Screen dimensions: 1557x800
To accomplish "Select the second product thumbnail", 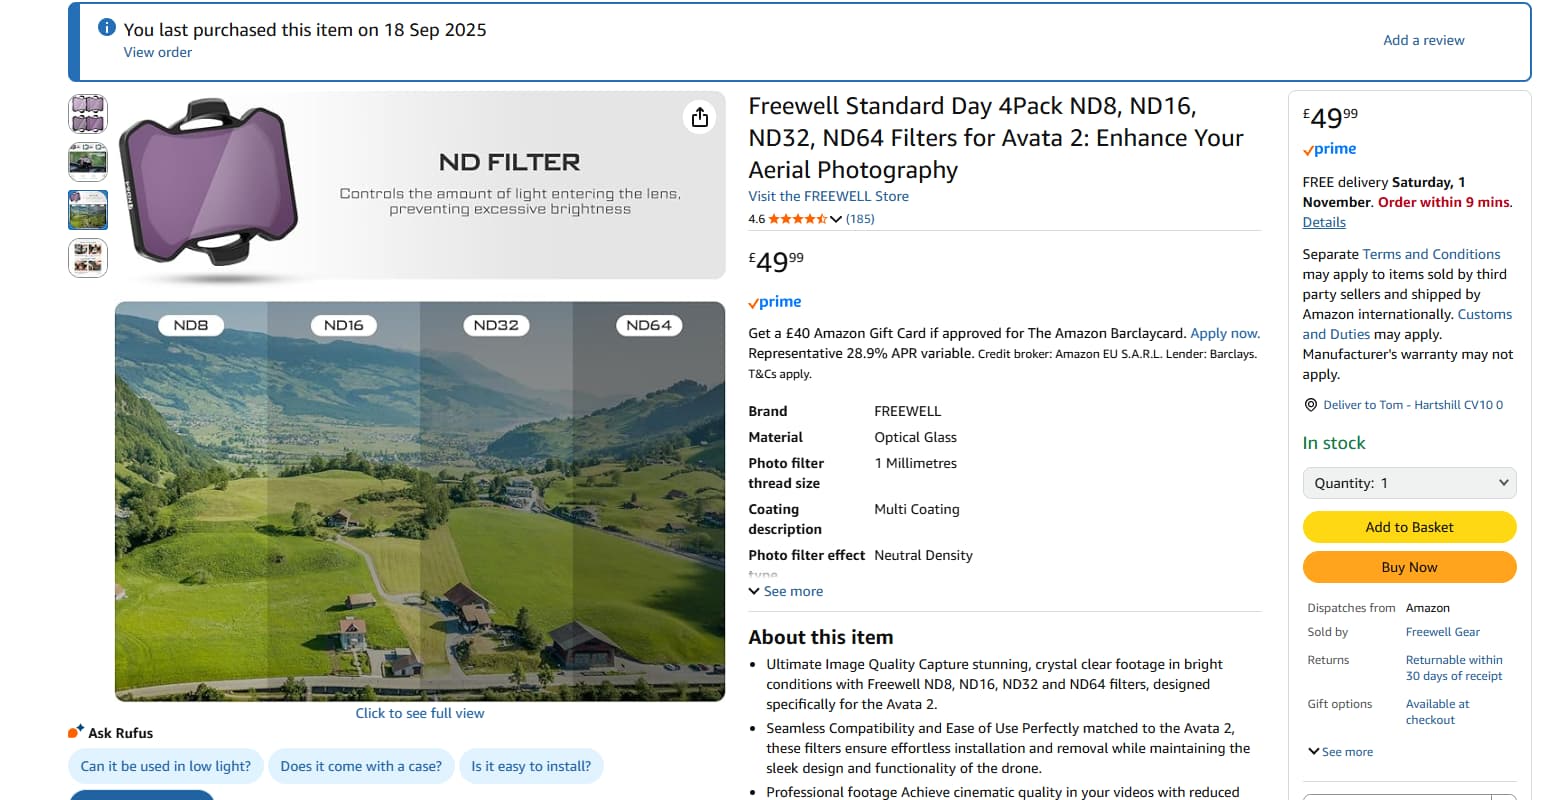I will pyautogui.click(x=88, y=162).
